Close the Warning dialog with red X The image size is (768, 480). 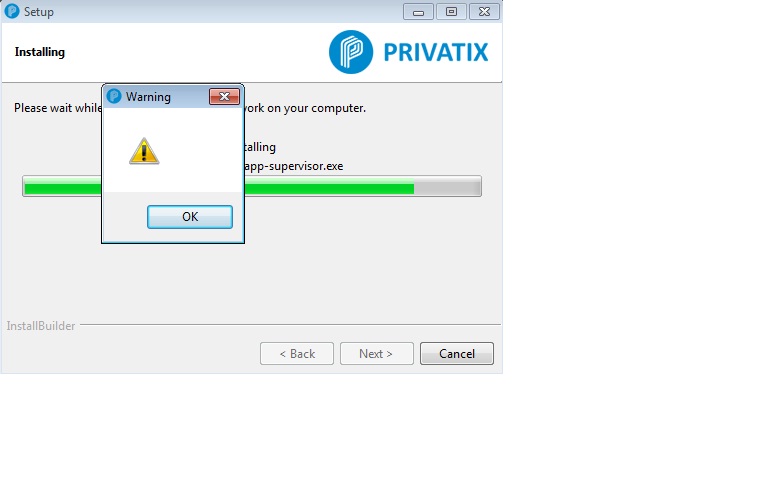[224, 96]
